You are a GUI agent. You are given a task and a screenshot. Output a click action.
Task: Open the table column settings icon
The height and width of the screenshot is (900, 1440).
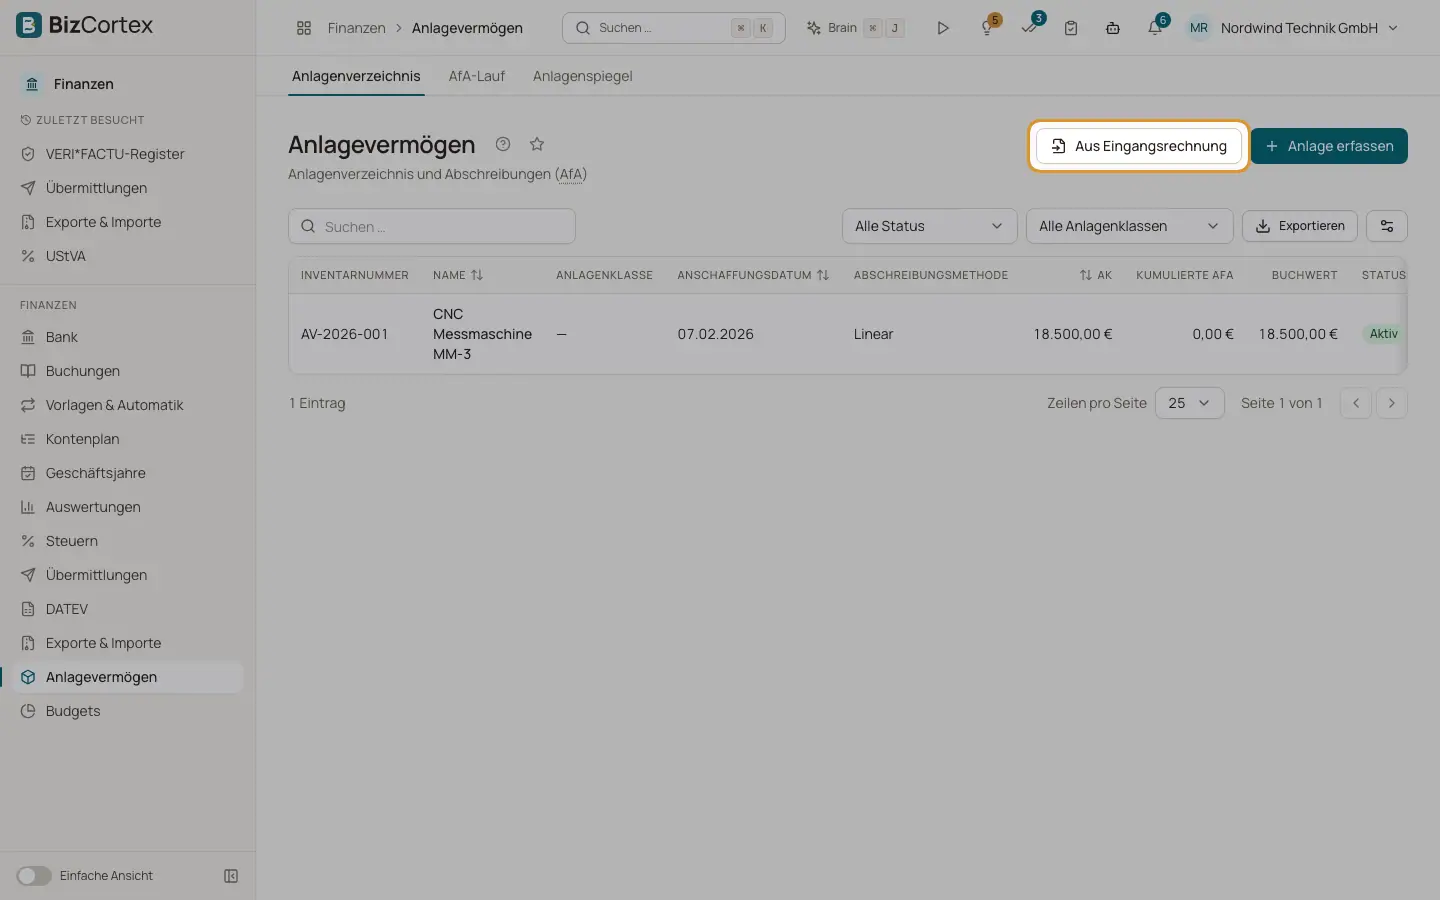click(1387, 226)
